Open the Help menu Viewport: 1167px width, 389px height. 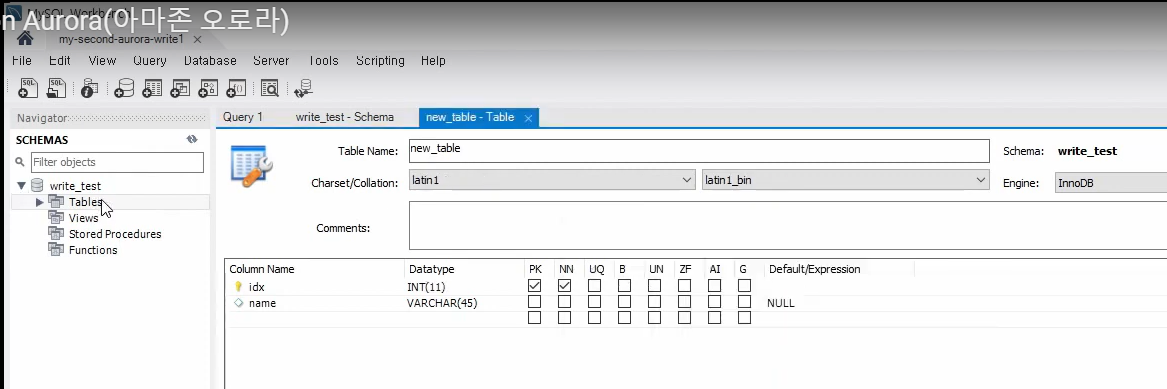pyautogui.click(x=433, y=61)
